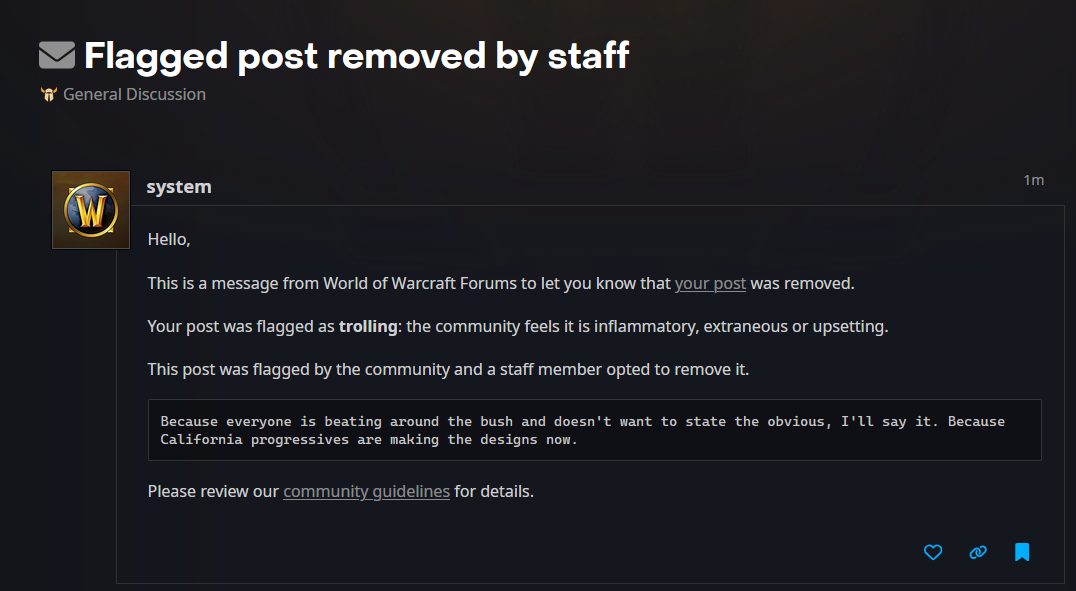Click the envelope icon beside the title
This screenshot has height=591, width=1076.
coord(57,55)
